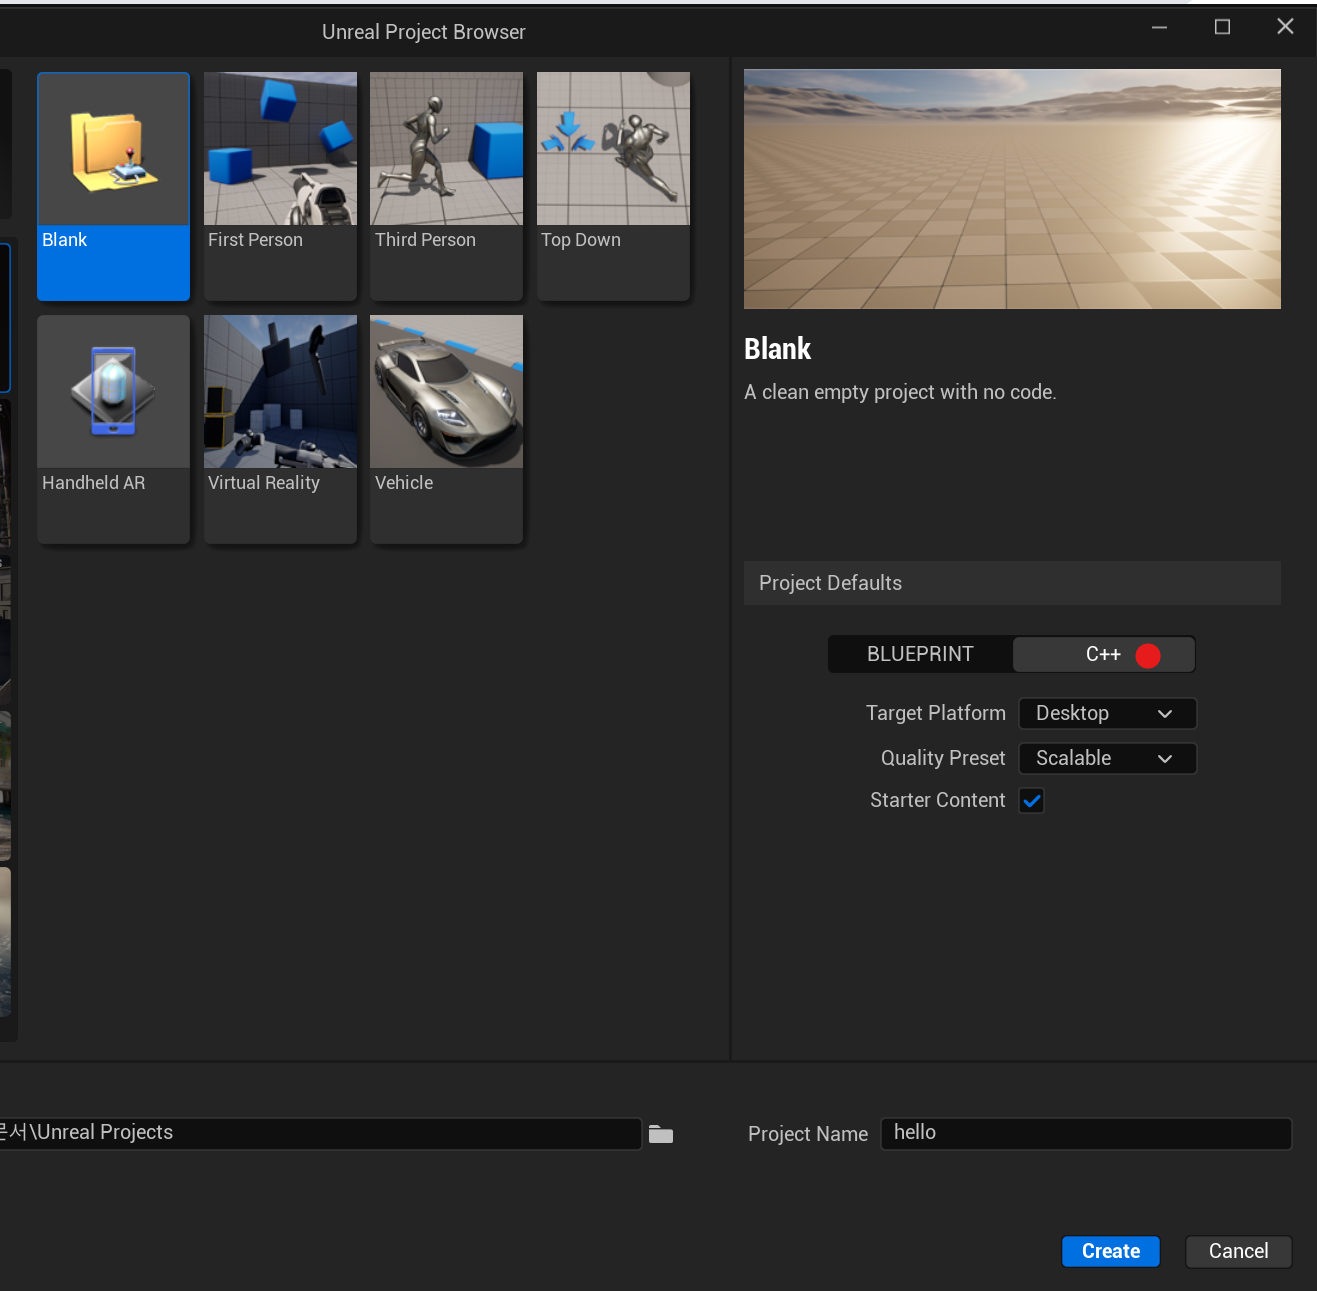This screenshot has width=1317, height=1291.
Task: Click the 'A clean empty project' description
Action: coord(900,392)
